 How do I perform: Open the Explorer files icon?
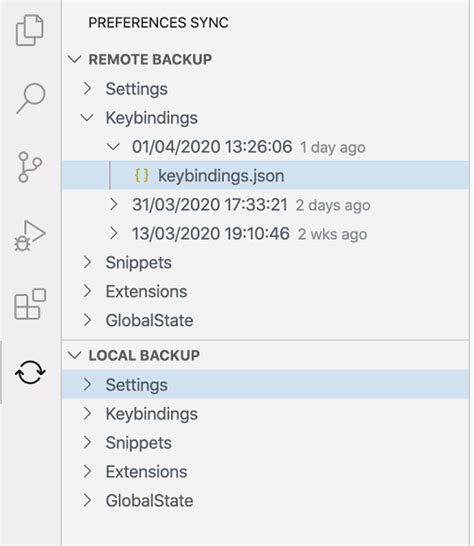[x=30, y=30]
